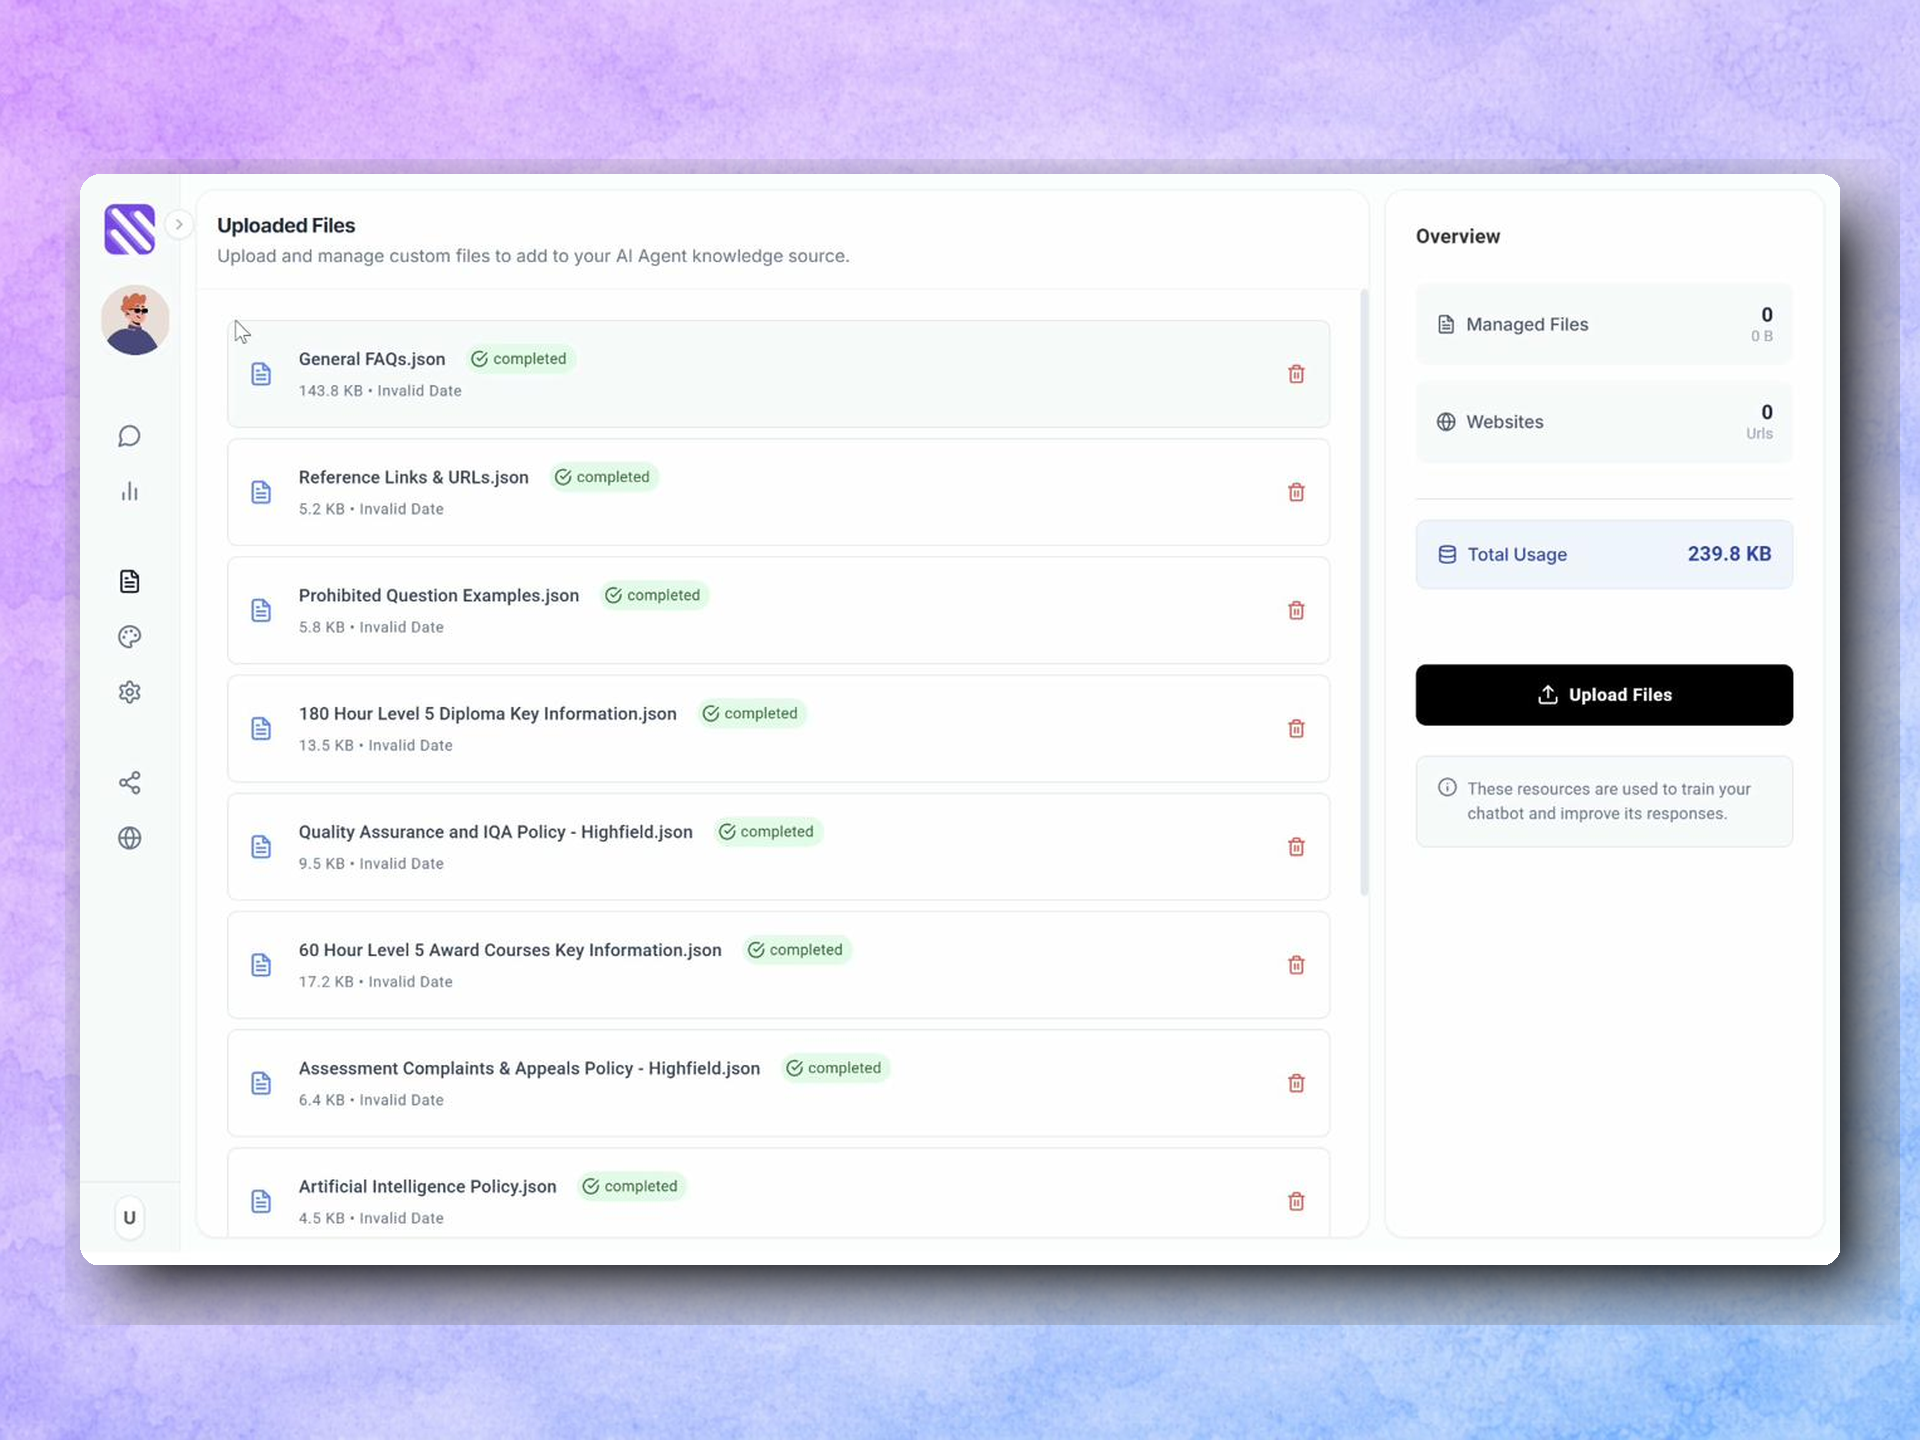Screen dimensions: 1920x1440
Task: Delete the Artificial Intelligence Policy.json file
Action: [x=1295, y=1201]
